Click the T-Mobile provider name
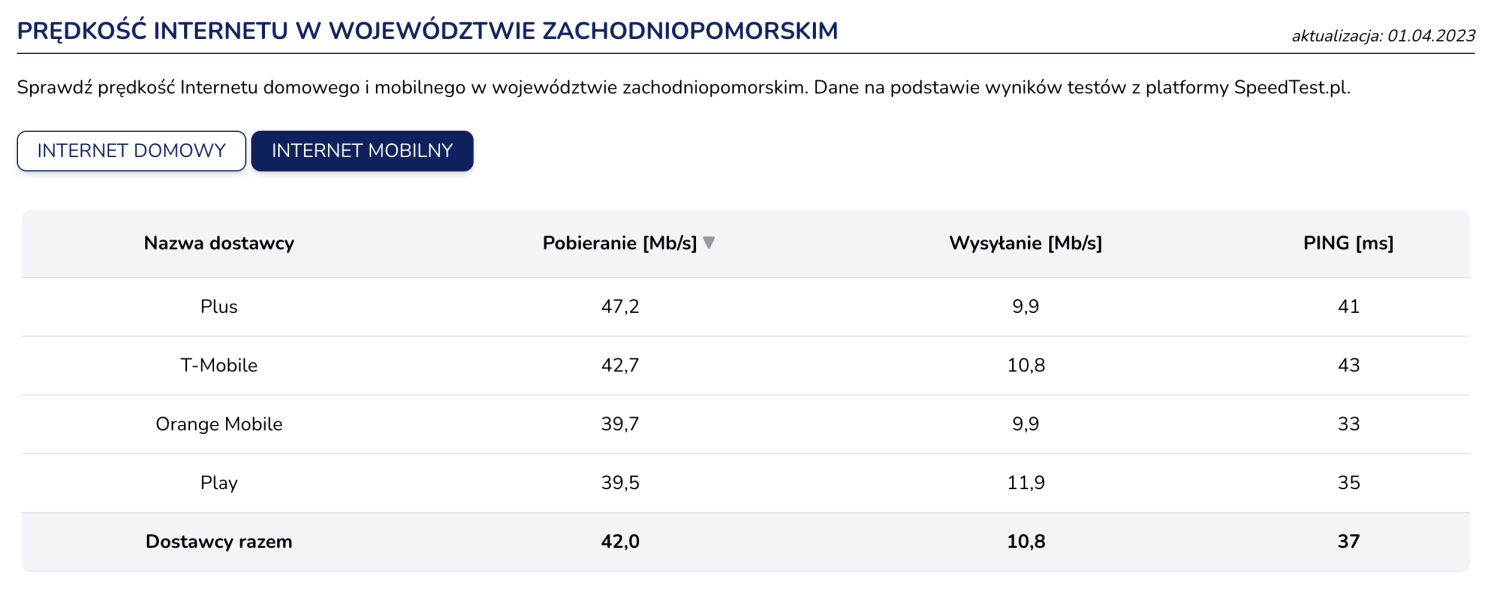 (219, 366)
